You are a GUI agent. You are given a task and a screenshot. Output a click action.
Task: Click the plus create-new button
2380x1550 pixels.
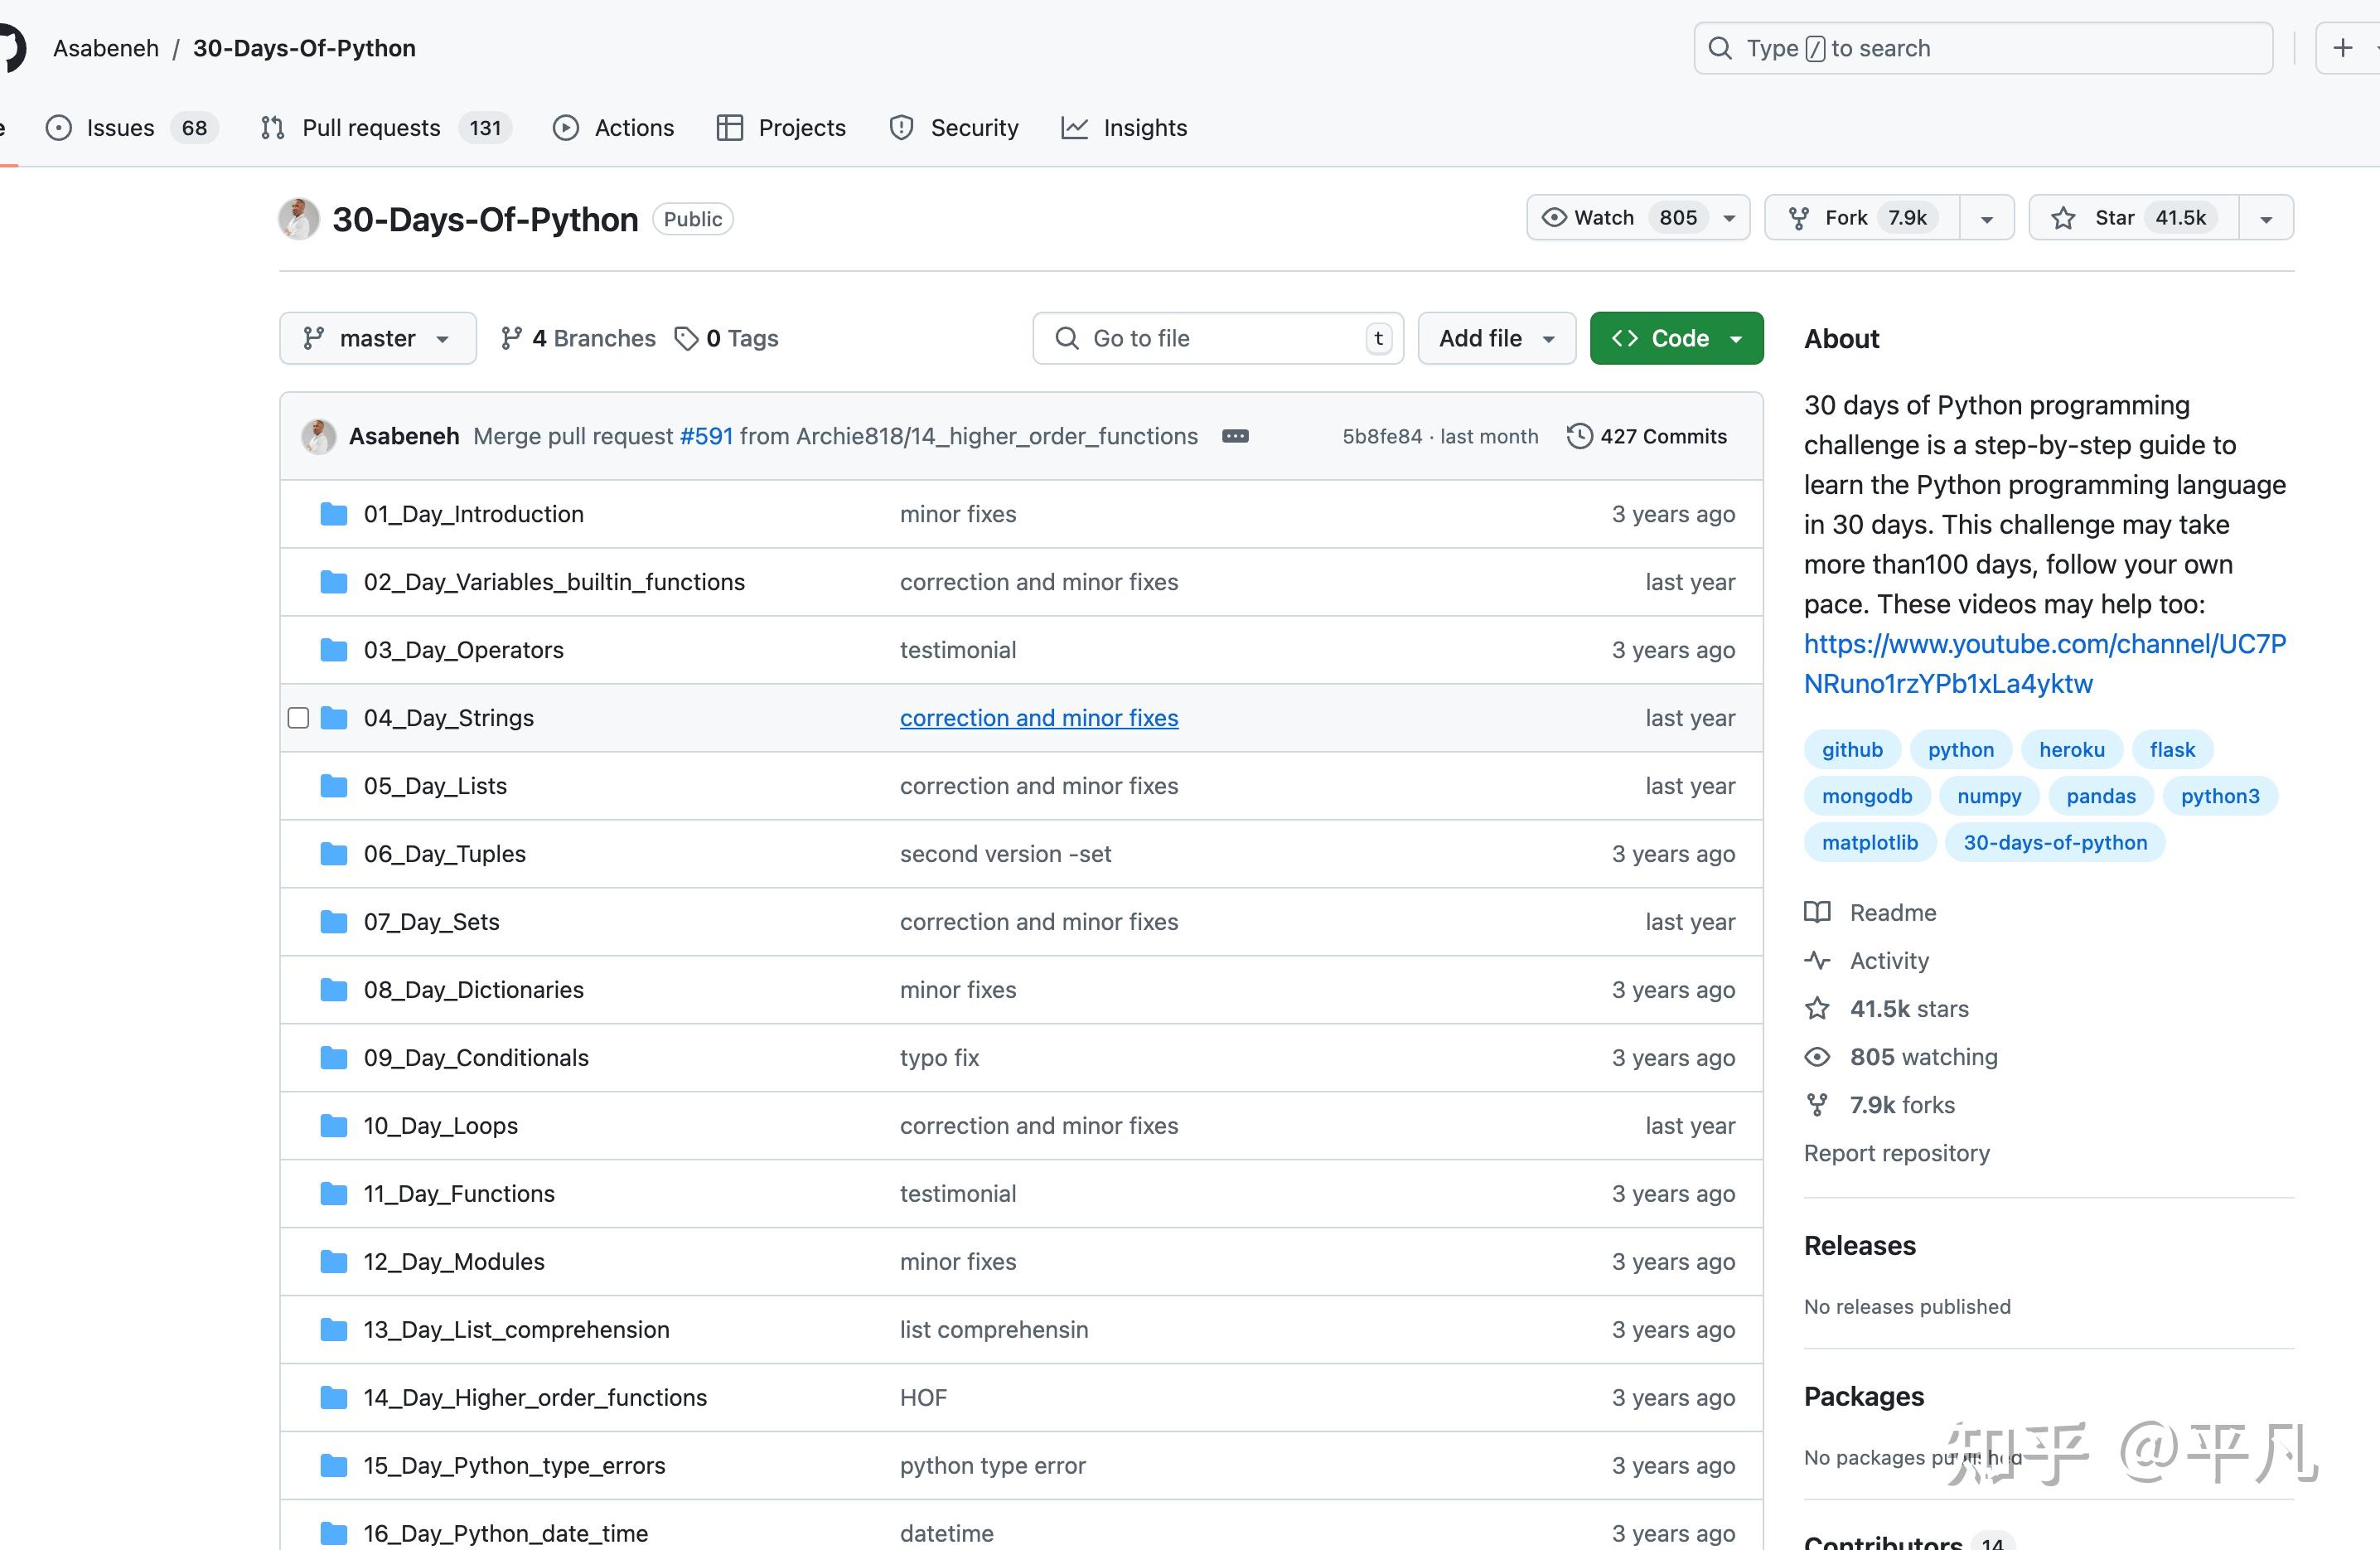(x=2342, y=48)
